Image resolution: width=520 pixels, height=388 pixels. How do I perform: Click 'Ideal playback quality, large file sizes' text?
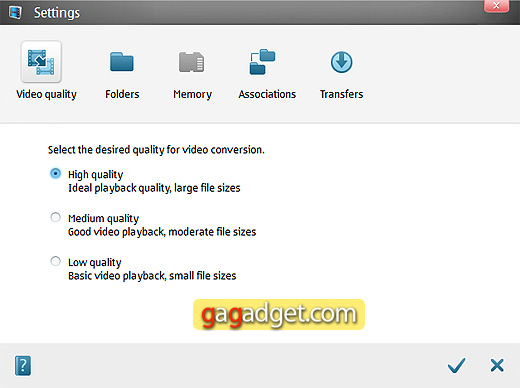[154, 188]
